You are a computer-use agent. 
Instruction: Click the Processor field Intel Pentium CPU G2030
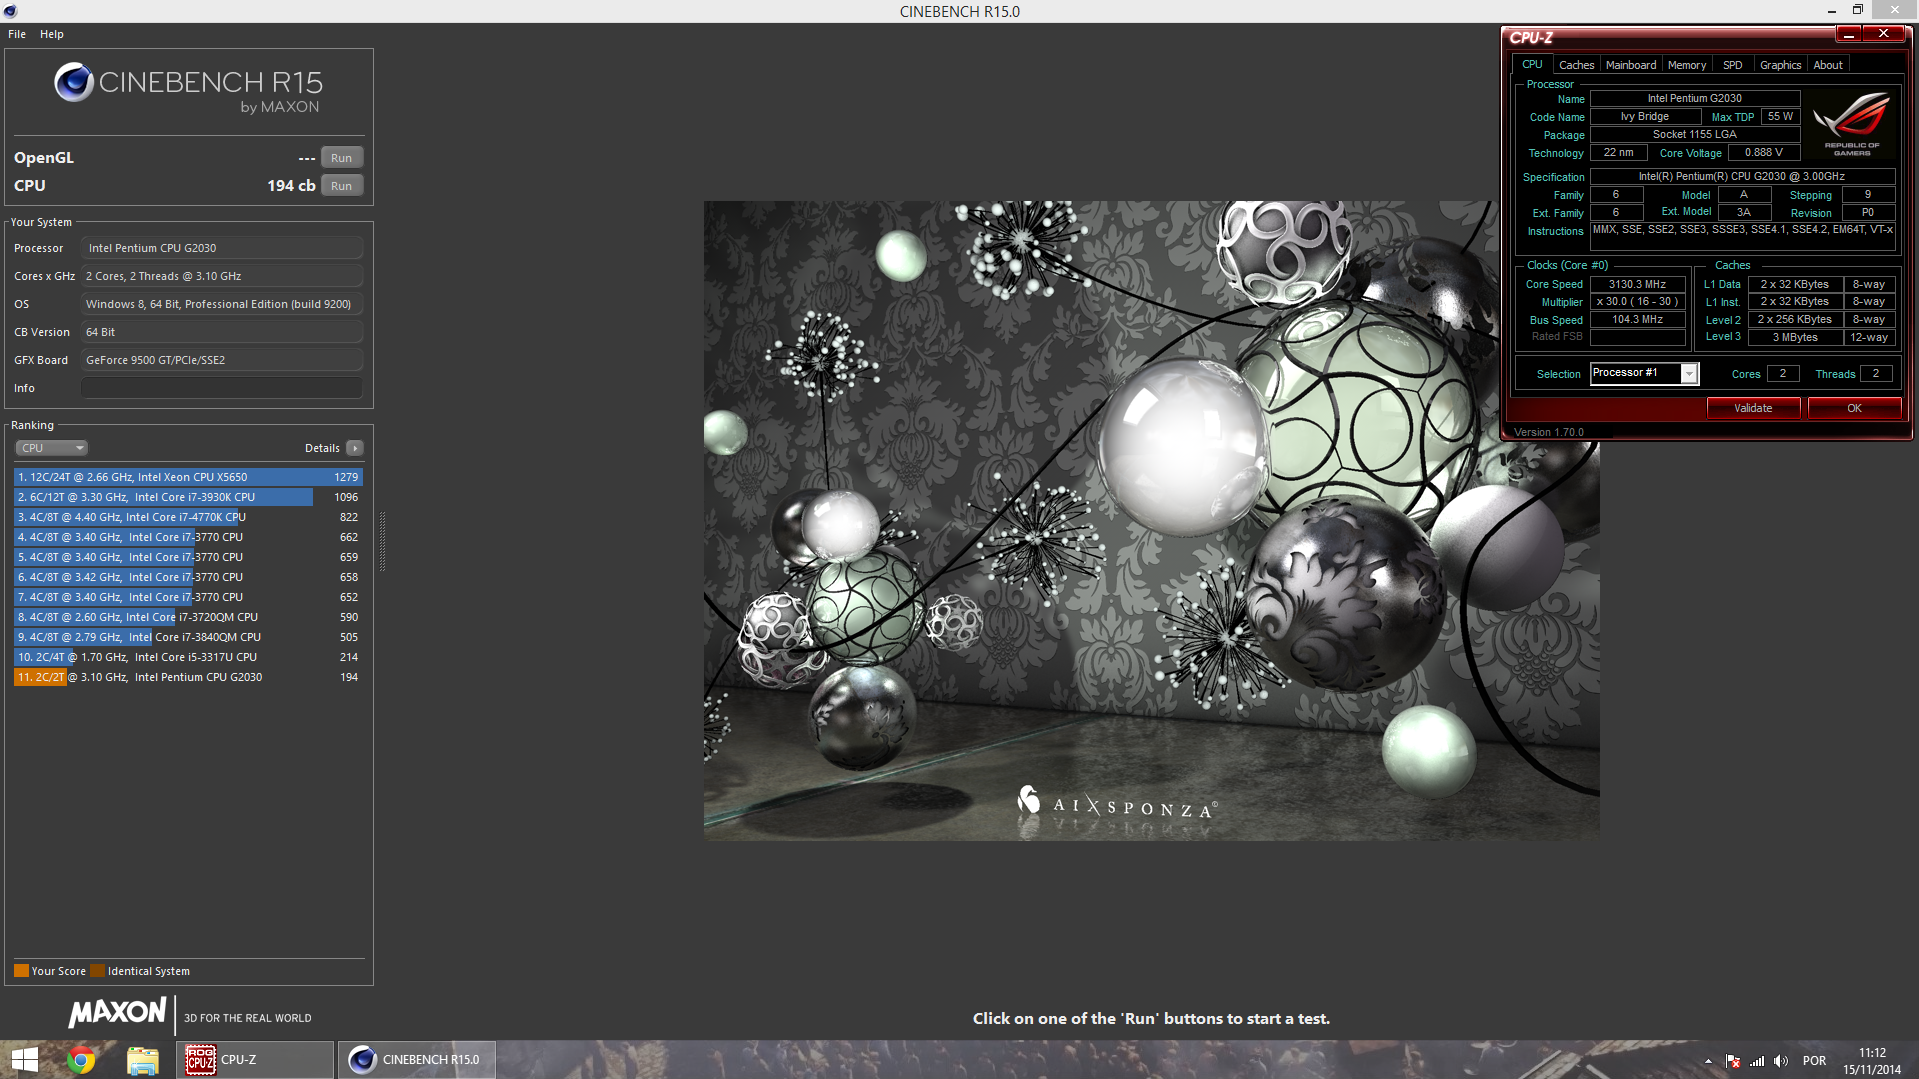click(x=222, y=248)
